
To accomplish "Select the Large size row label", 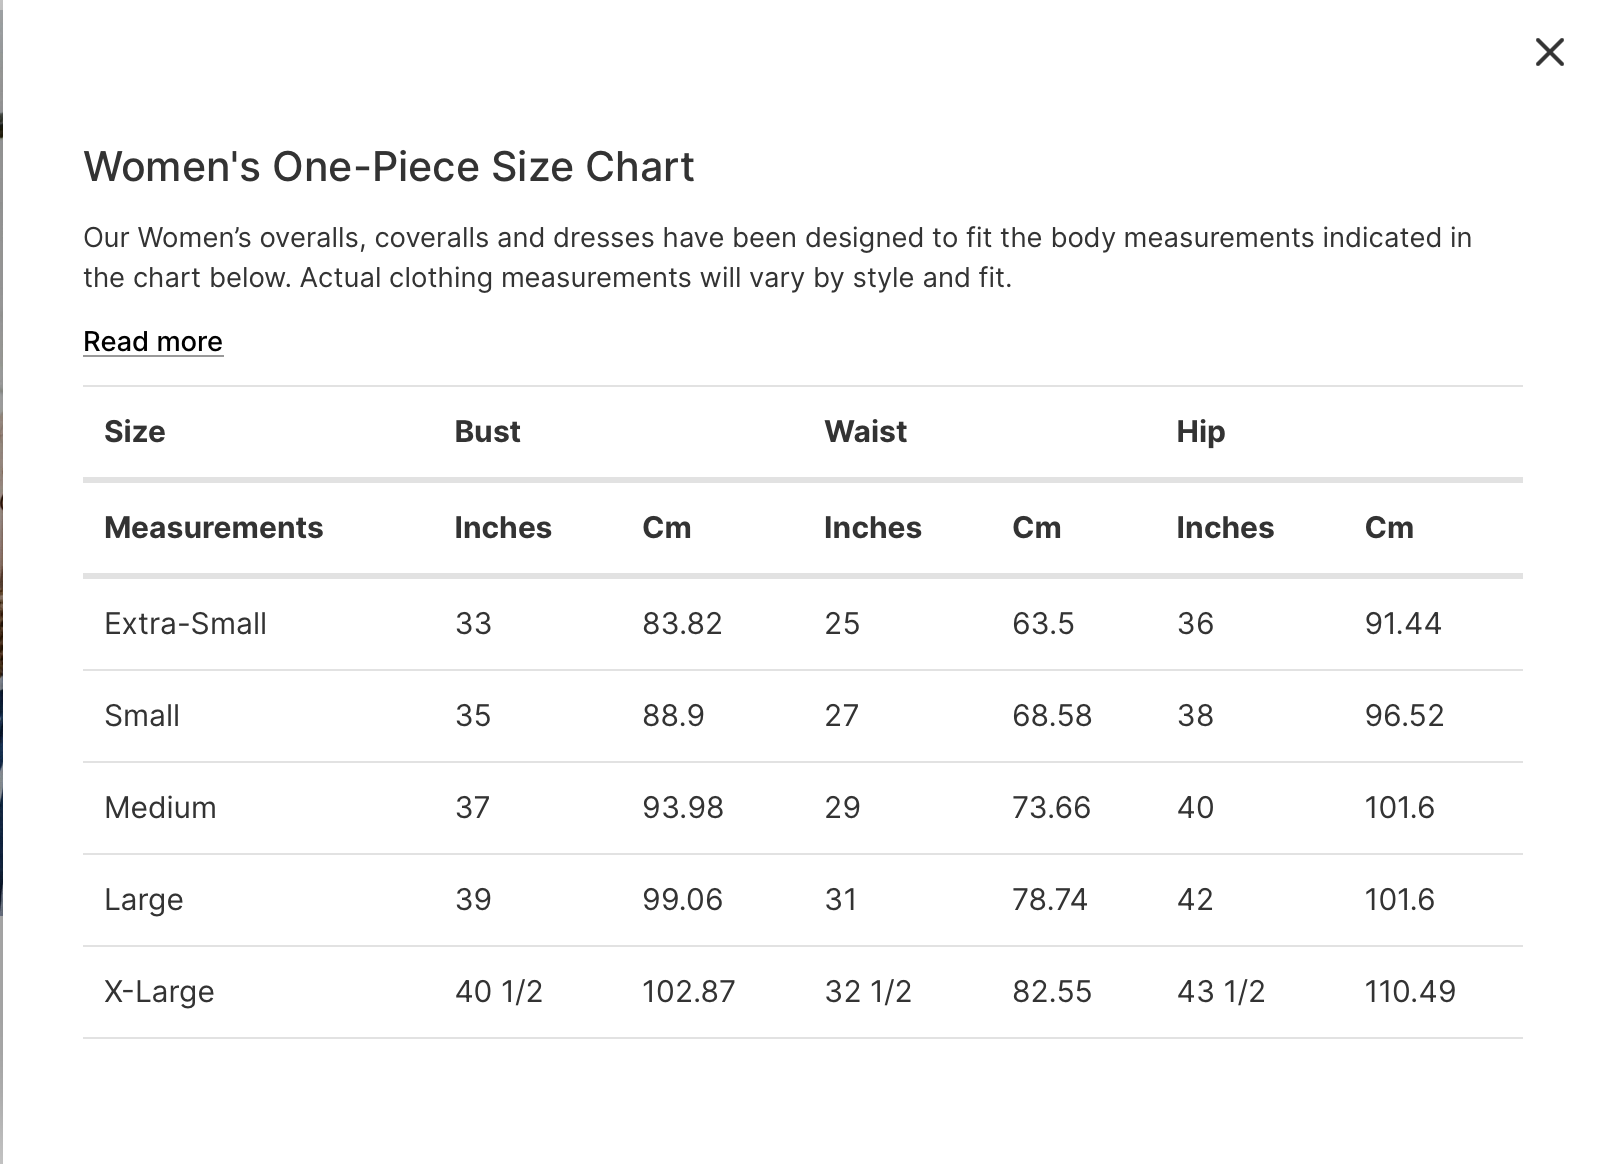I will 144,900.
